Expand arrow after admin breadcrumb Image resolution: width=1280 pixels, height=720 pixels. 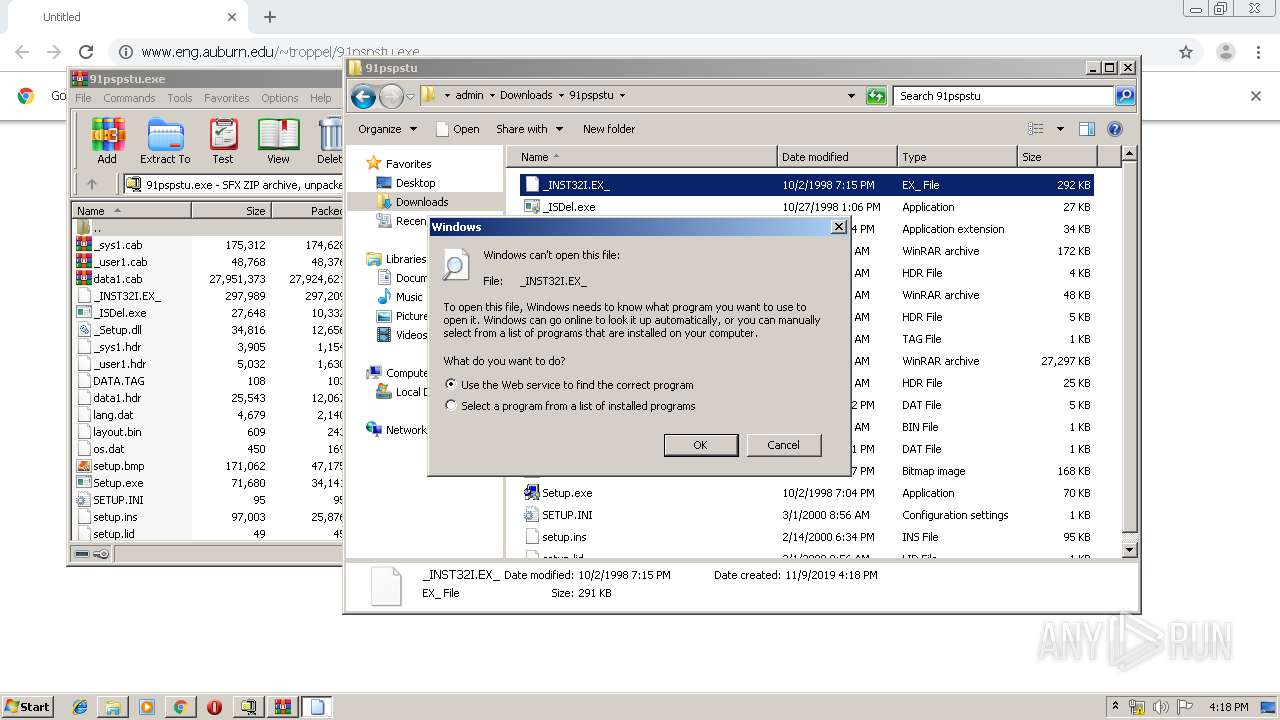(492, 96)
